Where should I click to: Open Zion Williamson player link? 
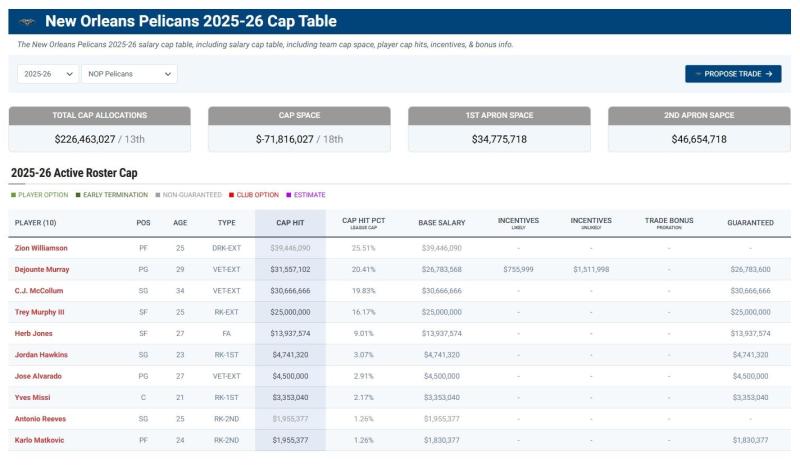41,248
